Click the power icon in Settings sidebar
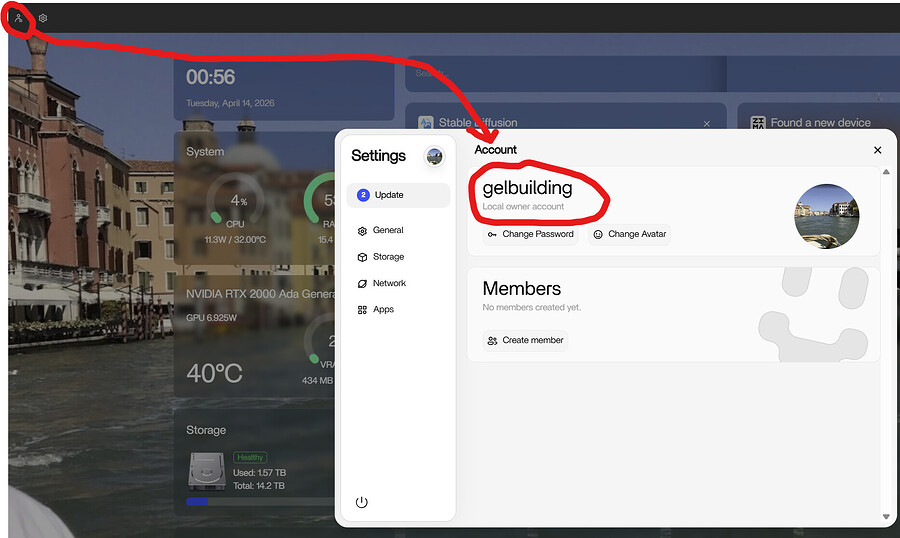Image resolution: width=900 pixels, height=538 pixels. coord(362,502)
